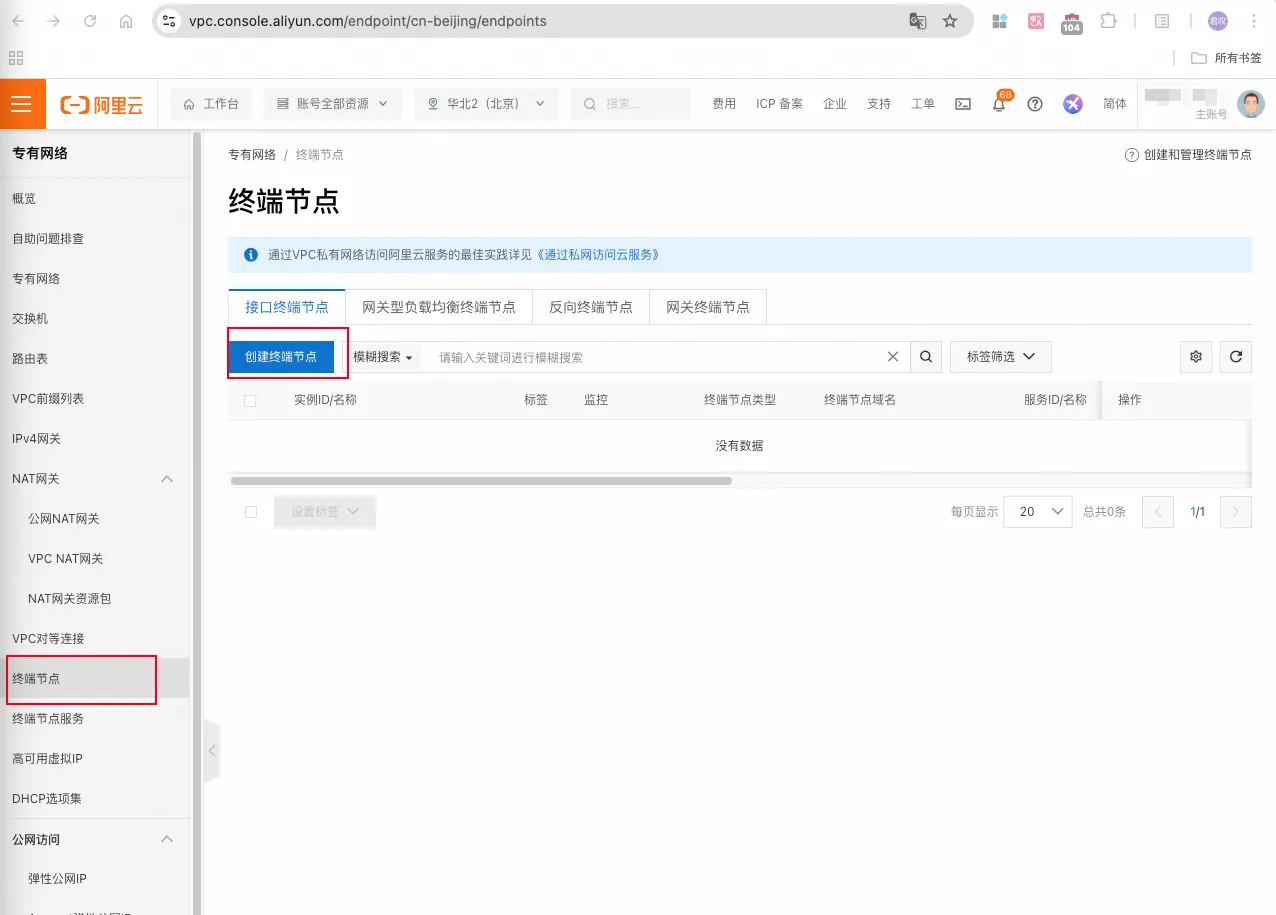Open the Aliyun hamburger menu
This screenshot has height=915, width=1276.
tap(22, 104)
